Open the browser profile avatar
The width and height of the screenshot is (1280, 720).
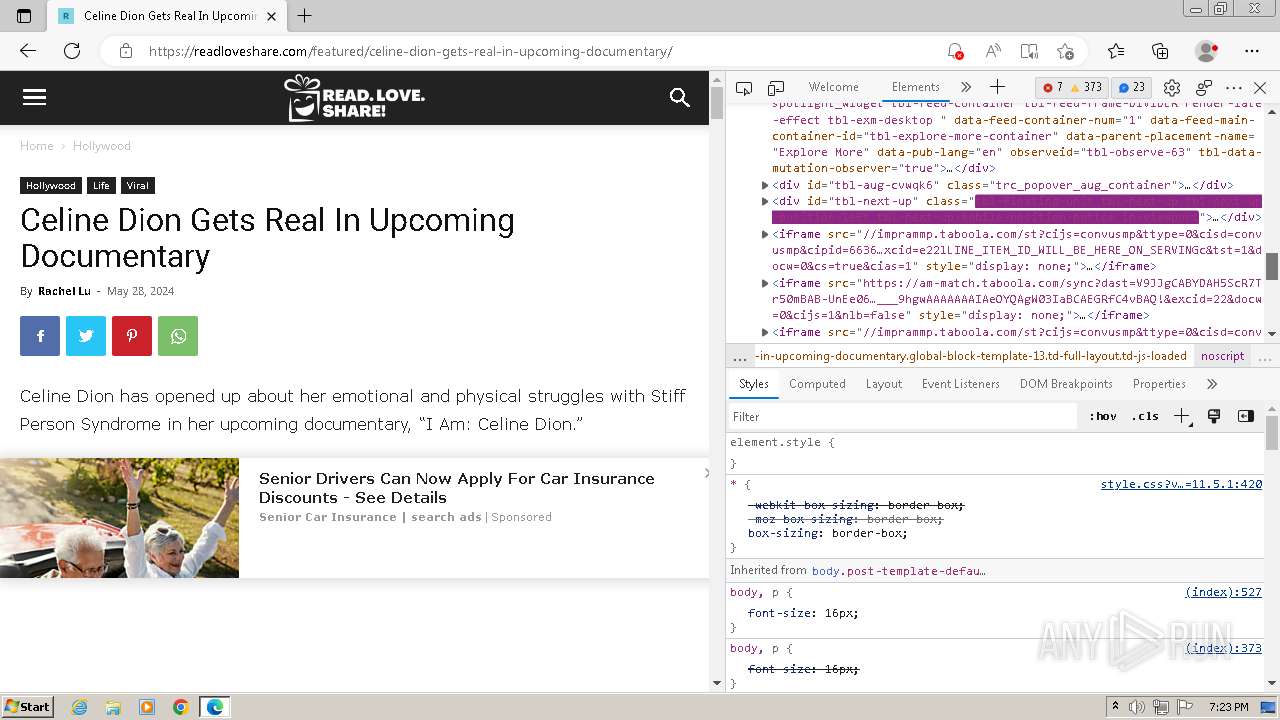click(x=1207, y=51)
